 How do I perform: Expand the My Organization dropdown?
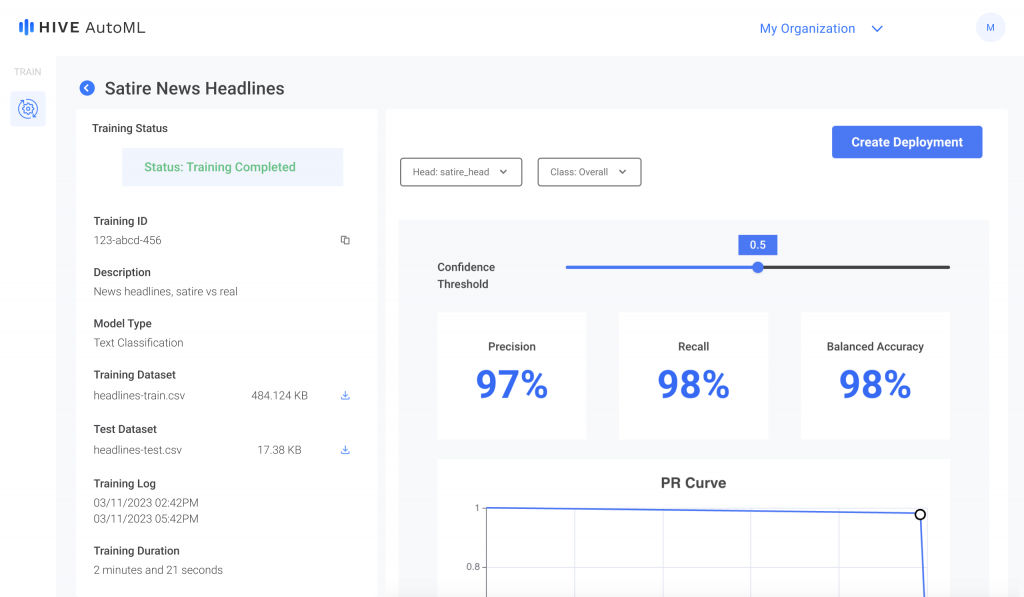pyautogui.click(x=821, y=29)
